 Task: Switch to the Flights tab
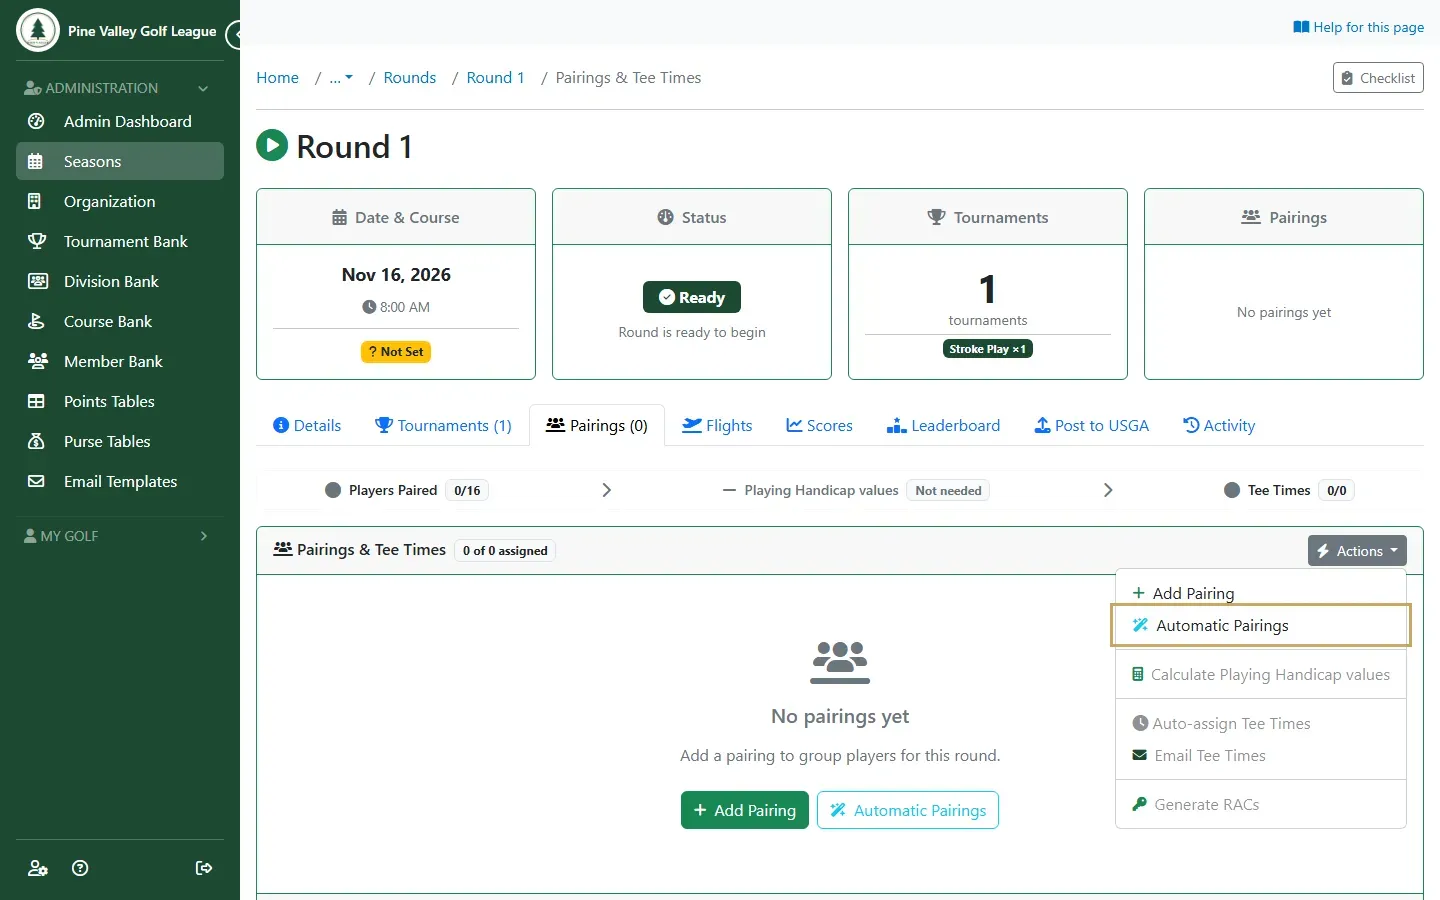coord(717,425)
